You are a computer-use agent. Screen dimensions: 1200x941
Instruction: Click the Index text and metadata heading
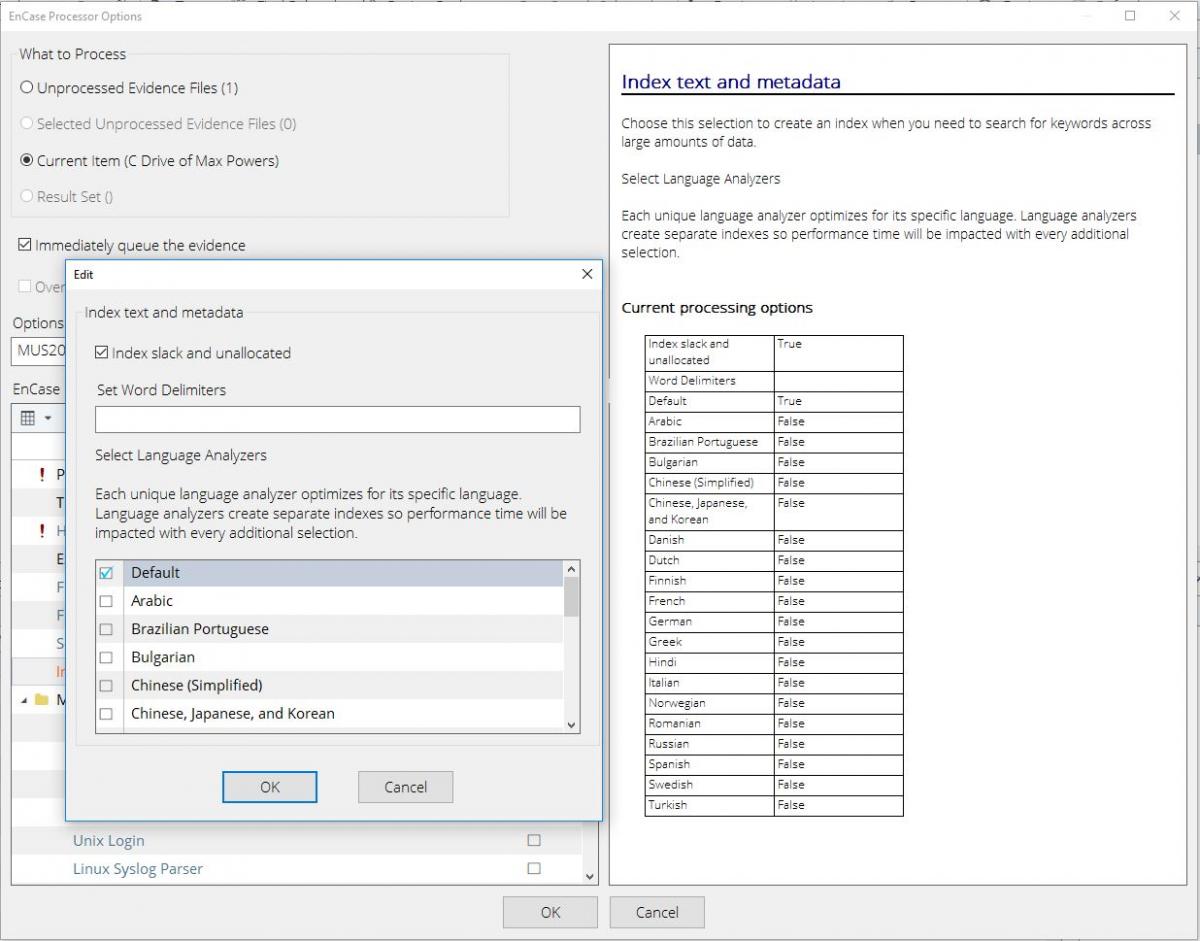(x=731, y=82)
